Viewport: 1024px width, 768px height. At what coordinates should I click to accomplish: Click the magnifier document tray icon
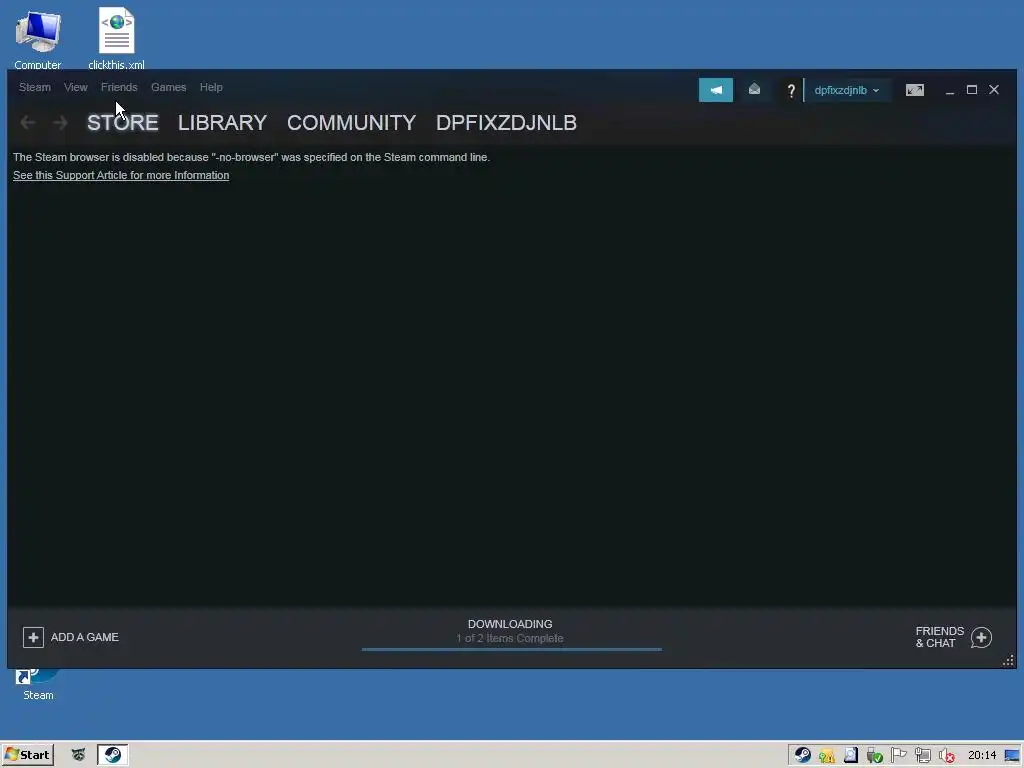851,756
